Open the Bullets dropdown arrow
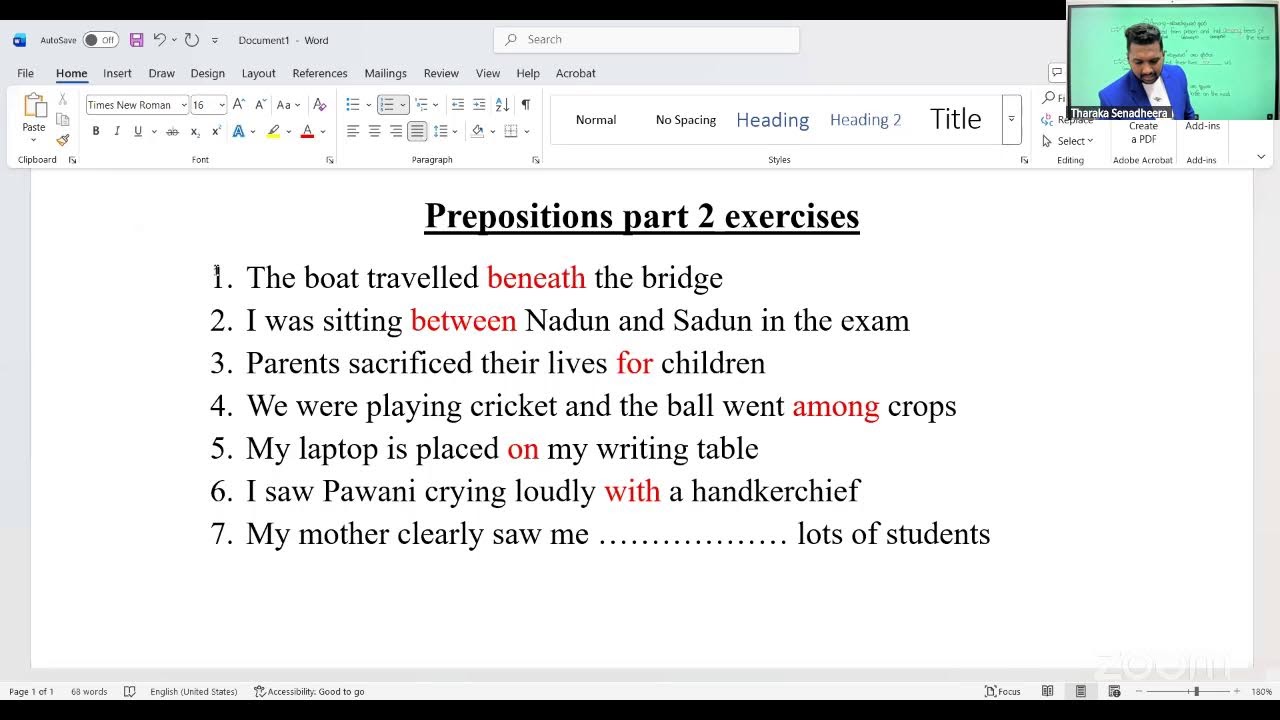 (369, 105)
